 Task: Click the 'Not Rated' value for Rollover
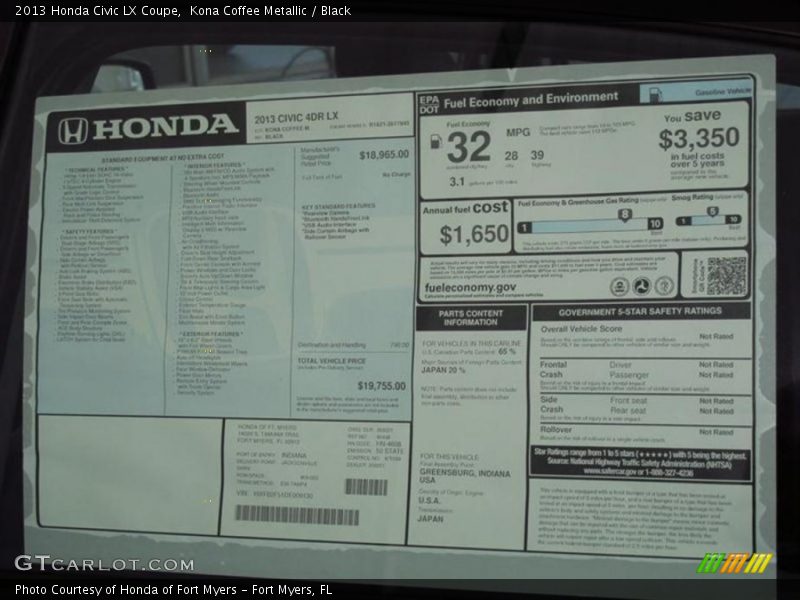pyautogui.click(x=716, y=432)
